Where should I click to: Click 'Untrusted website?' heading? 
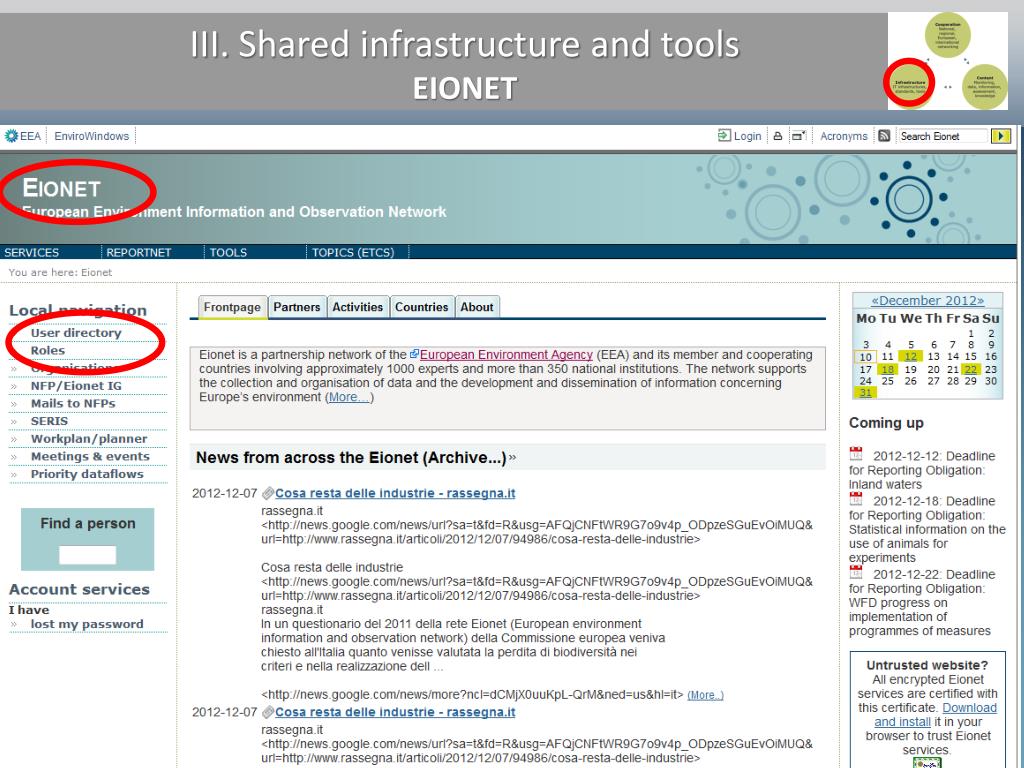pos(927,665)
